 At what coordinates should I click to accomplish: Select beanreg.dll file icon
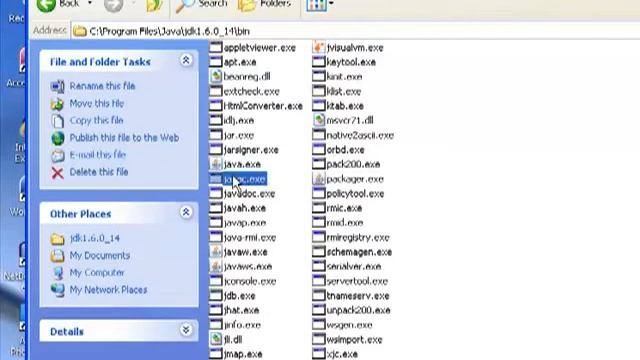click(x=216, y=76)
